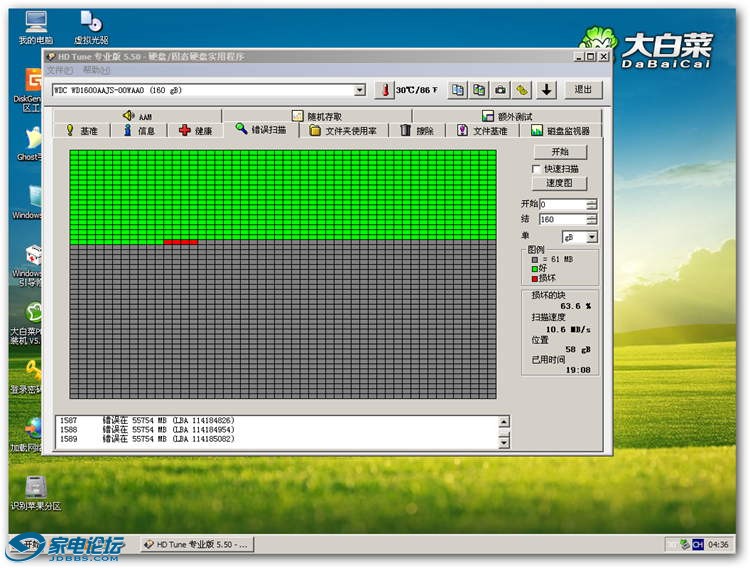This screenshot has height=568, width=750.
Task: Open the 文件夹使用率 tab
Action: click(343, 131)
